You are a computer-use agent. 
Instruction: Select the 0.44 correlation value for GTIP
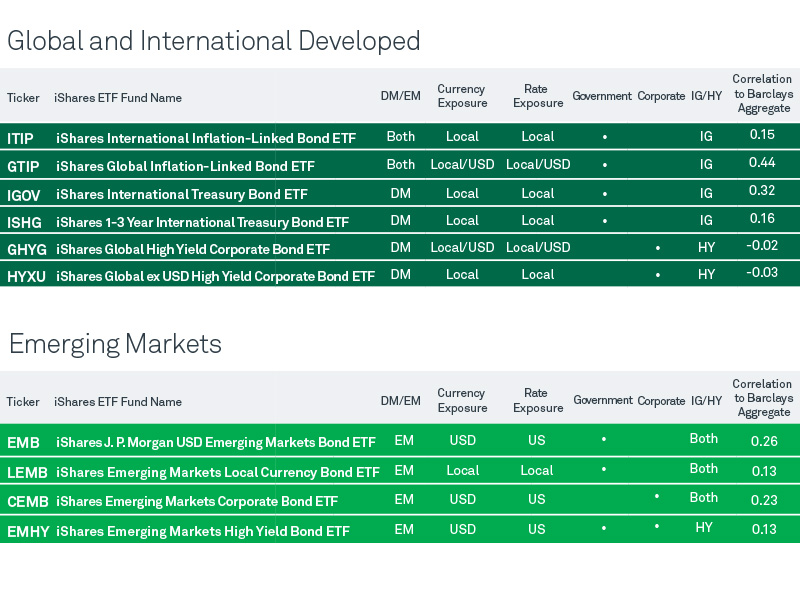[762, 163]
